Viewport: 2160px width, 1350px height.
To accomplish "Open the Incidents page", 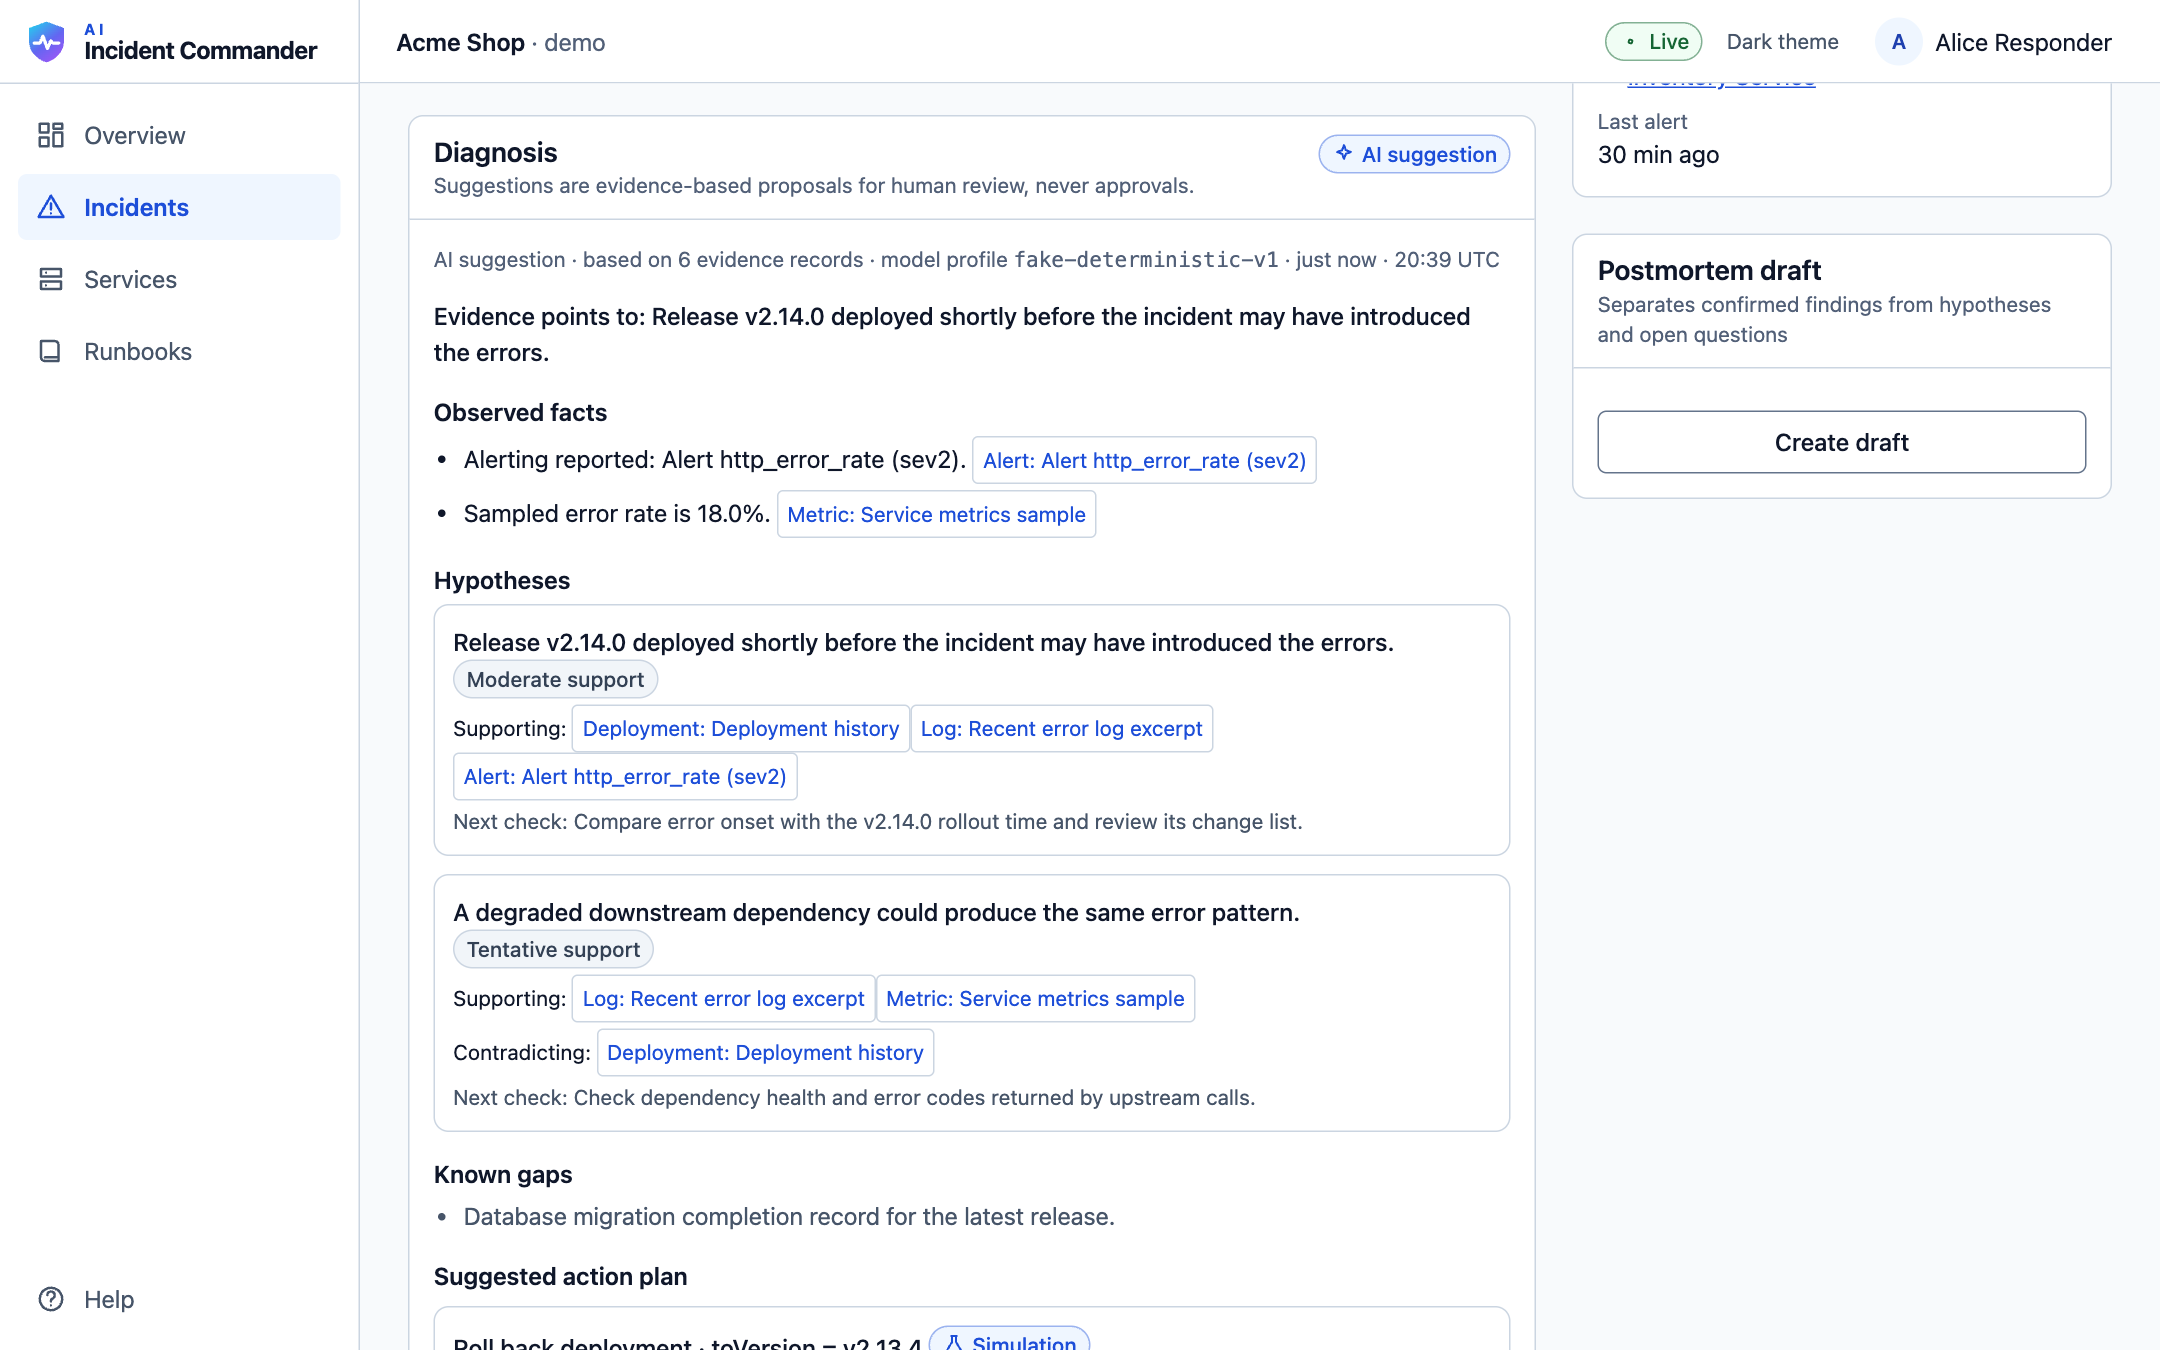I will click(179, 207).
